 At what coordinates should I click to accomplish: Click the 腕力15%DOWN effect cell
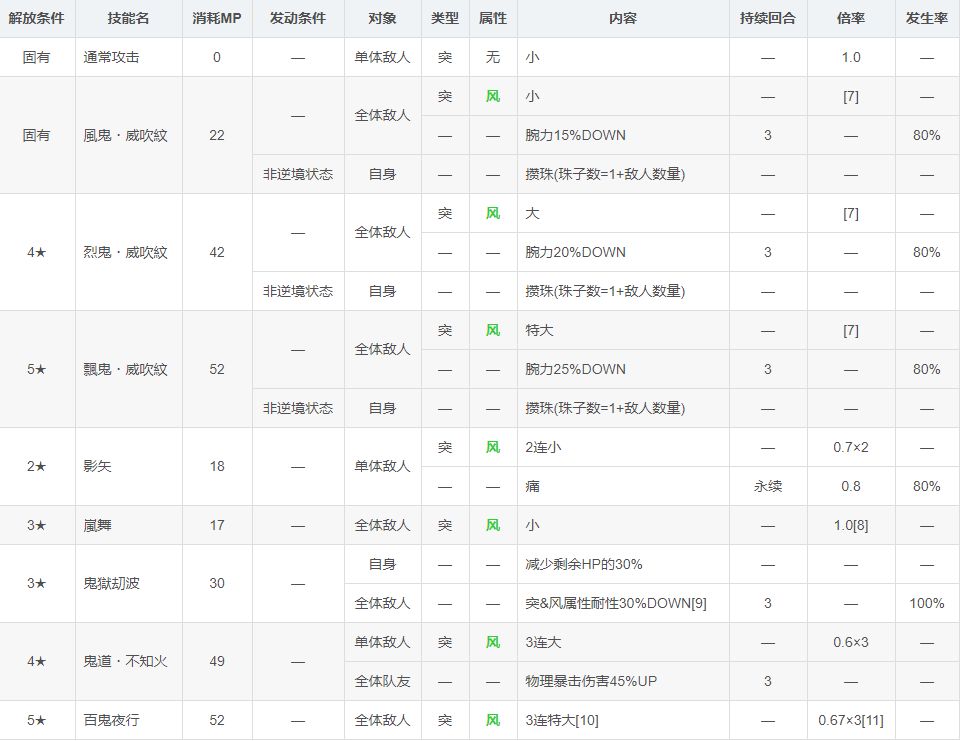[x=623, y=136]
